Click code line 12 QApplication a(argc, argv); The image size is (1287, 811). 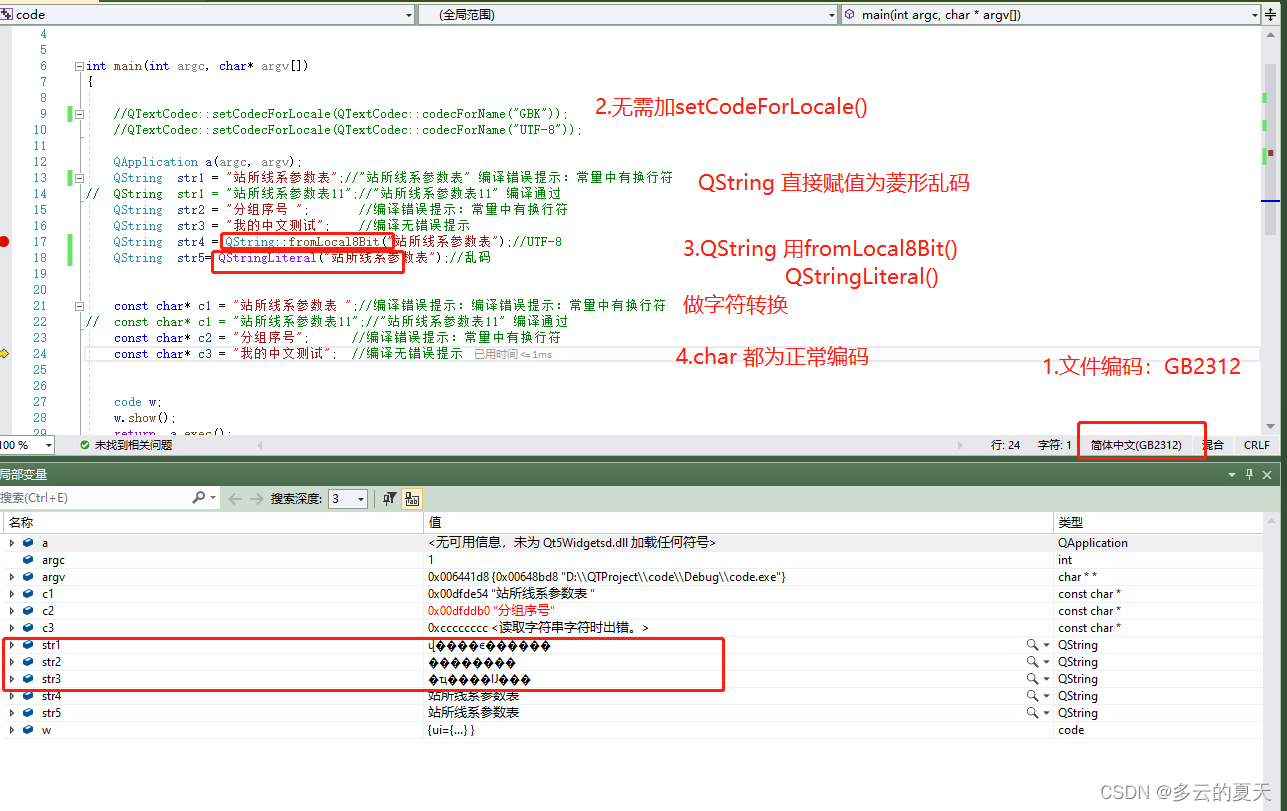207,162
